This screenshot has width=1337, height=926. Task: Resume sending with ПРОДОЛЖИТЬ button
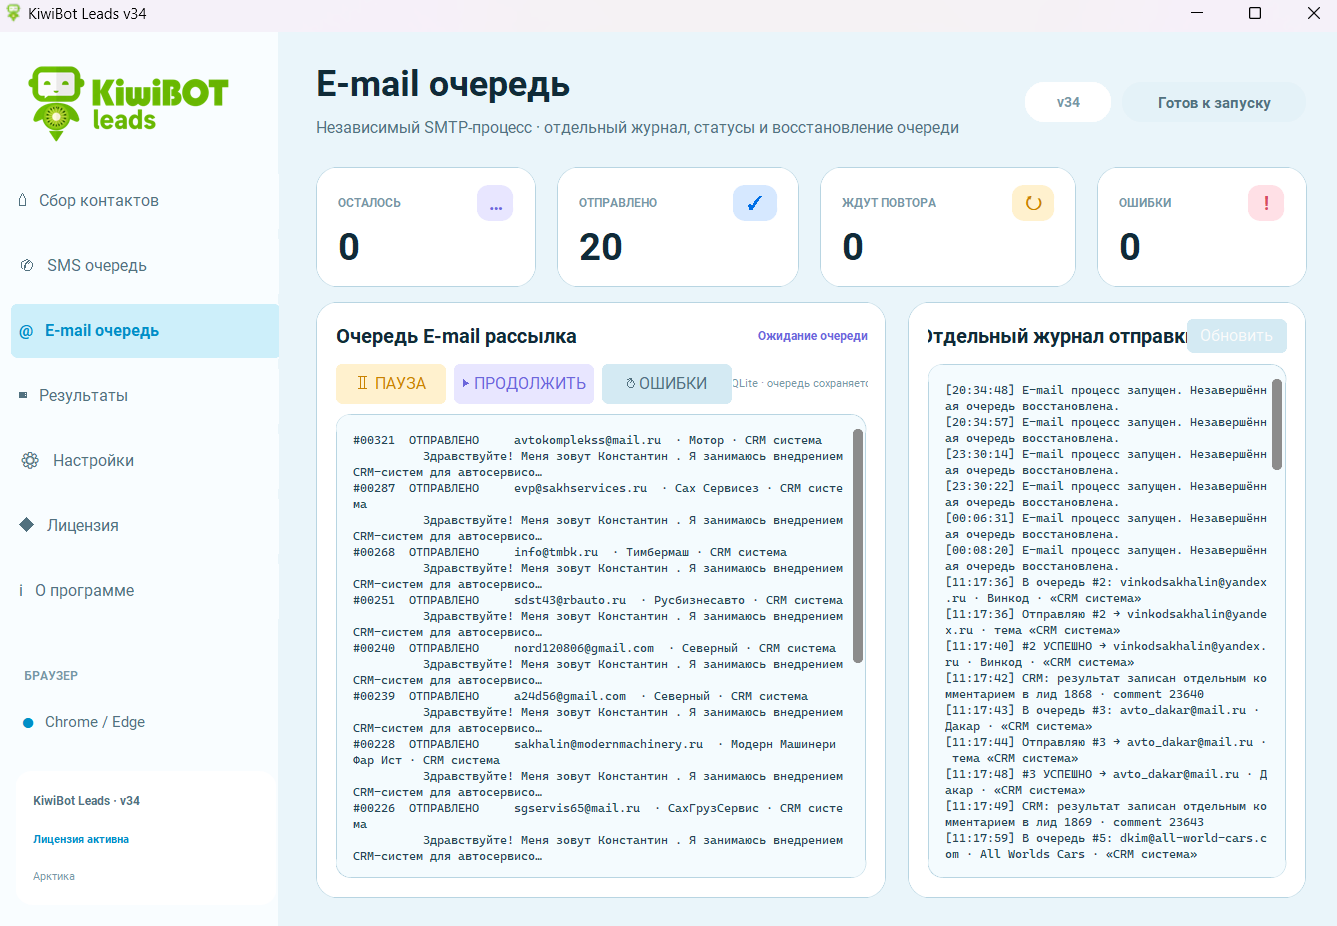click(x=524, y=384)
